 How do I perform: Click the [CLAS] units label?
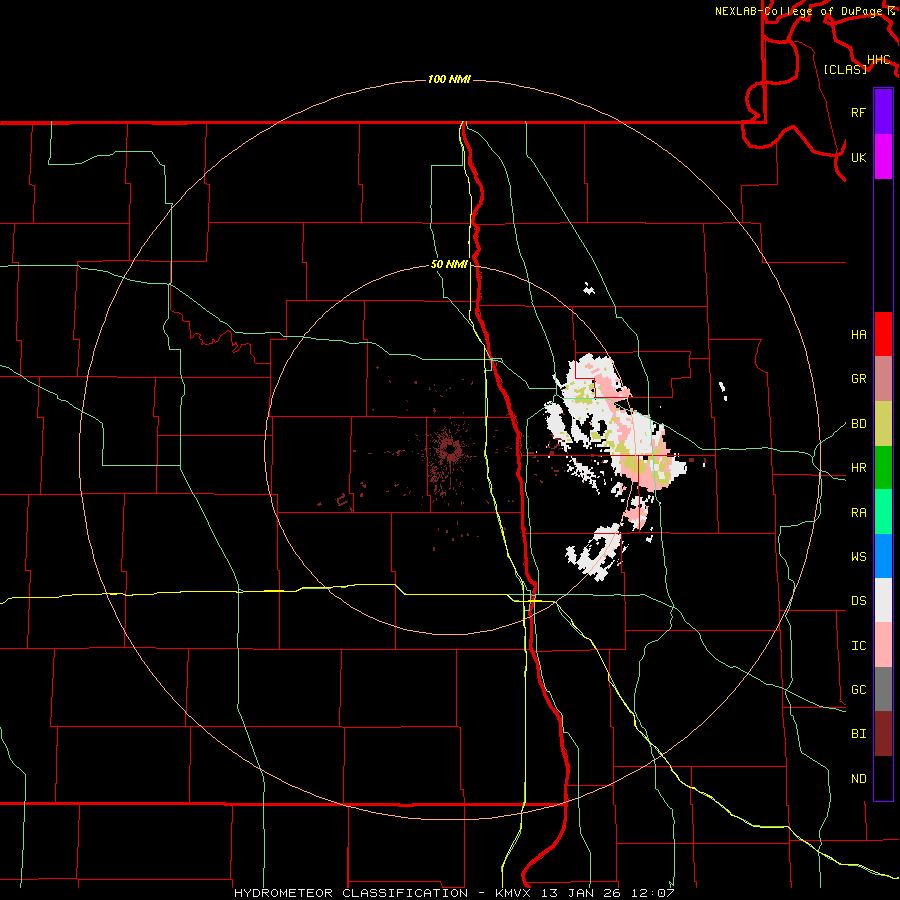pos(845,69)
